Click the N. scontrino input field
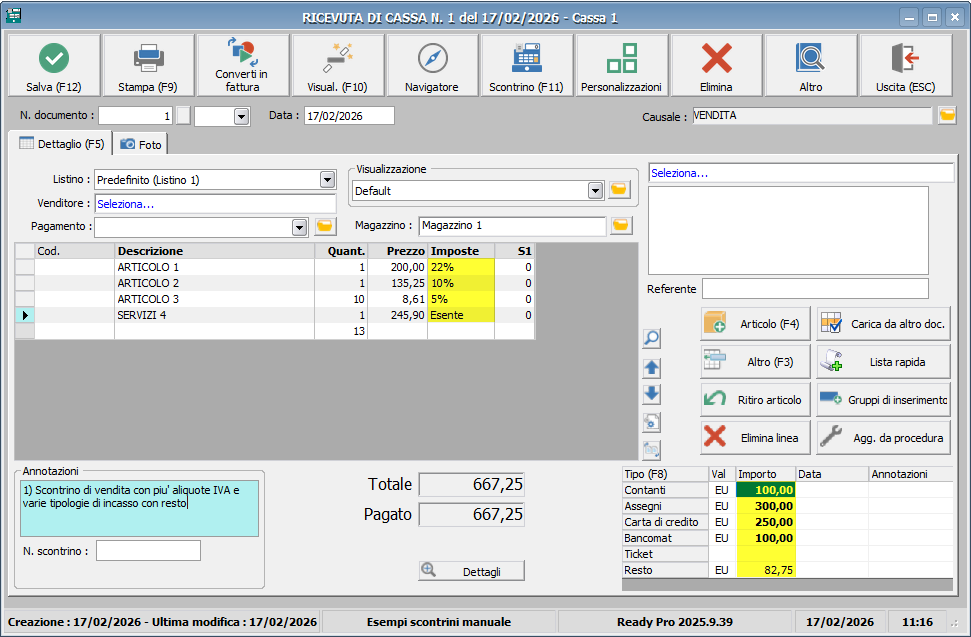 (x=148, y=551)
